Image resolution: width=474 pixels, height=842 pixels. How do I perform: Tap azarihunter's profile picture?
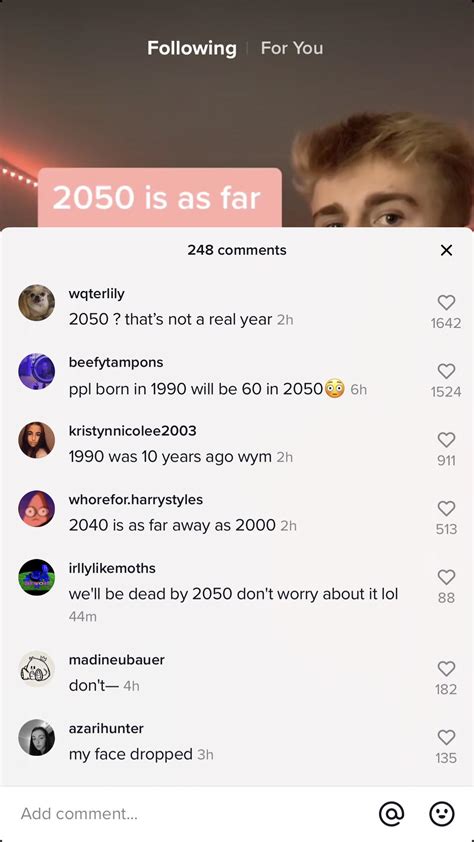pos(37,737)
